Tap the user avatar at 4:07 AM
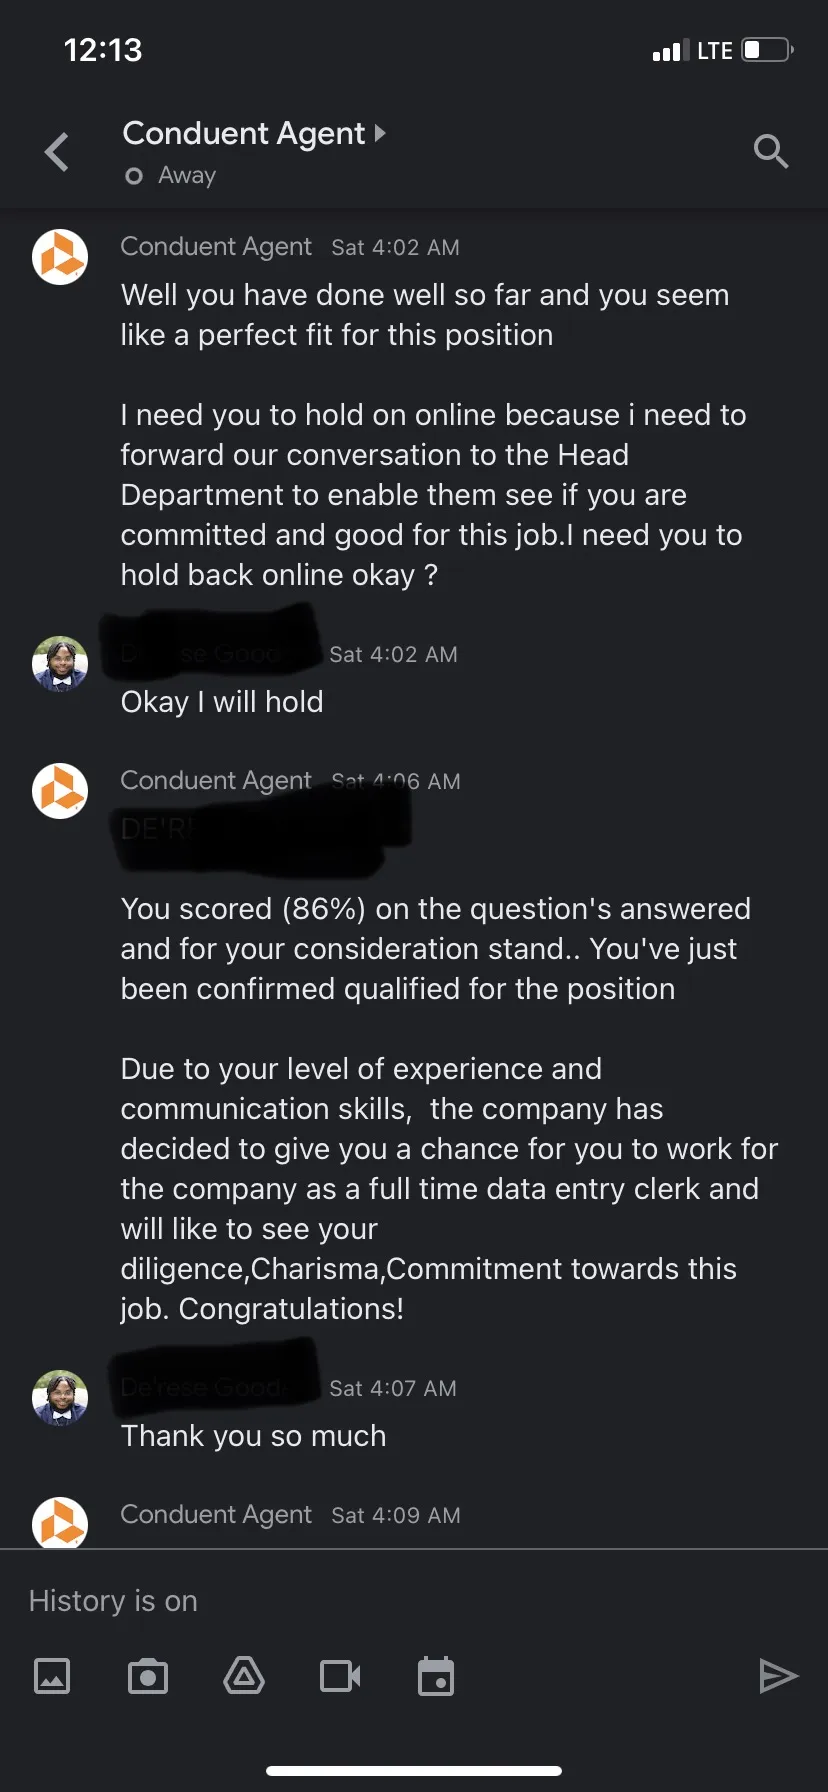The image size is (828, 1792). click(60, 1397)
